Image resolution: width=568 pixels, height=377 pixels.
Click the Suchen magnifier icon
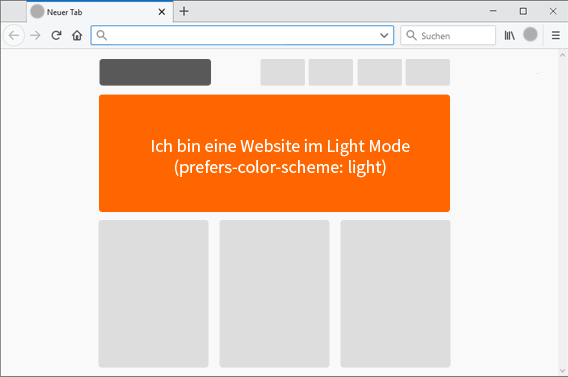pos(411,35)
